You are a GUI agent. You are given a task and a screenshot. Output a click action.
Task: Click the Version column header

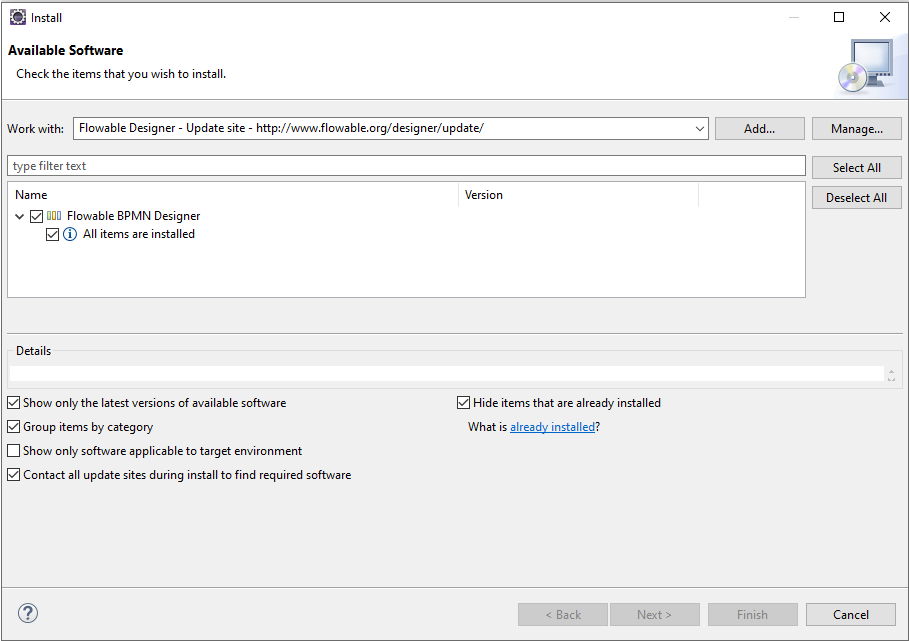point(579,195)
